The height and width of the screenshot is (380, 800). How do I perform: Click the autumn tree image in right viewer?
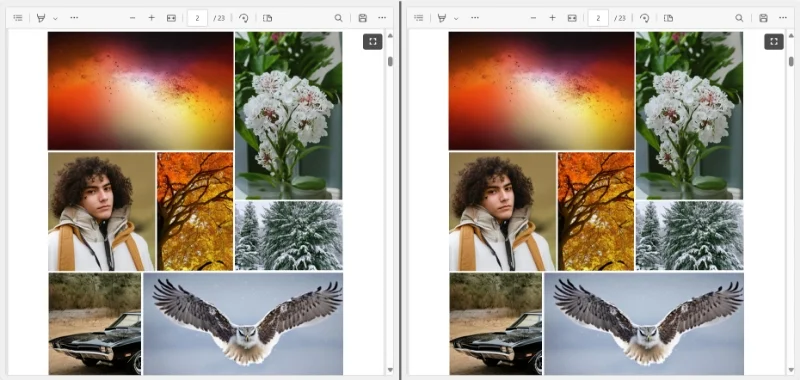tap(596, 211)
